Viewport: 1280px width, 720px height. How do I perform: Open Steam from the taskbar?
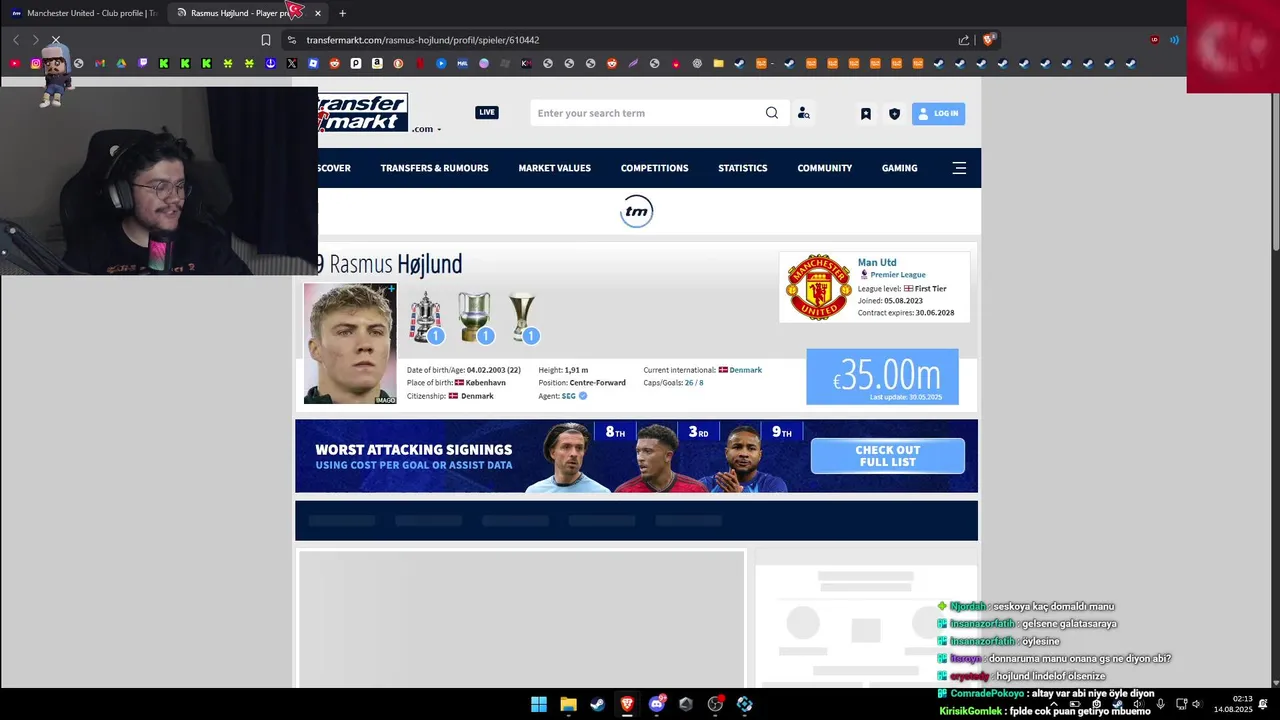click(597, 704)
